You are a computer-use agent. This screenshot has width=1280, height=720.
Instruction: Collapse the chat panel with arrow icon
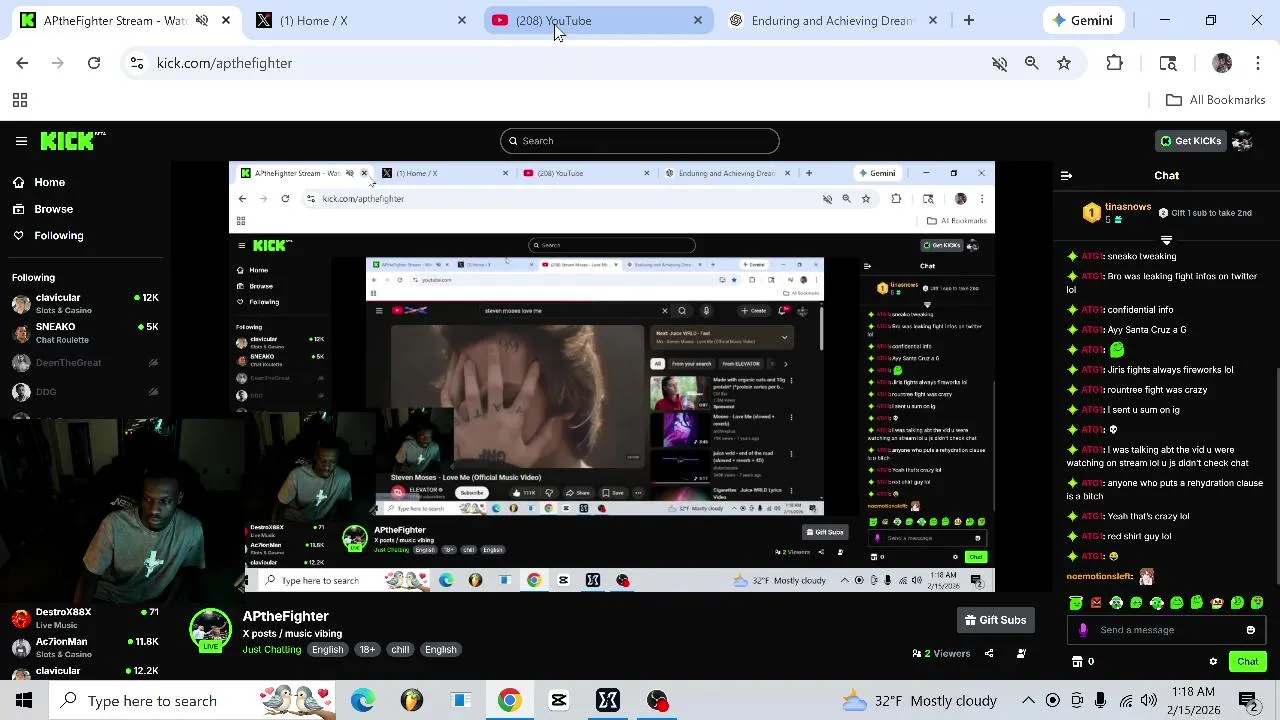[1066, 175]
